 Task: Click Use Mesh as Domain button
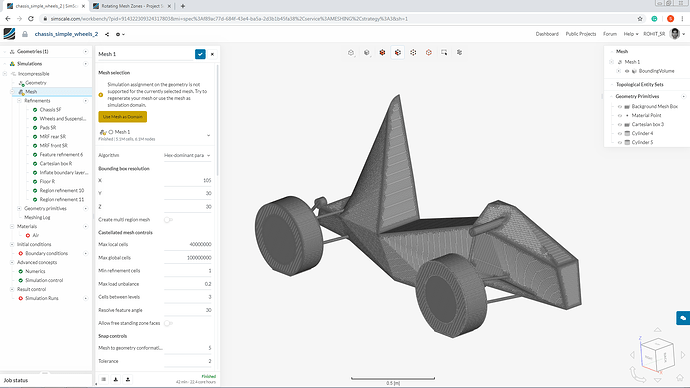point(123,117)
